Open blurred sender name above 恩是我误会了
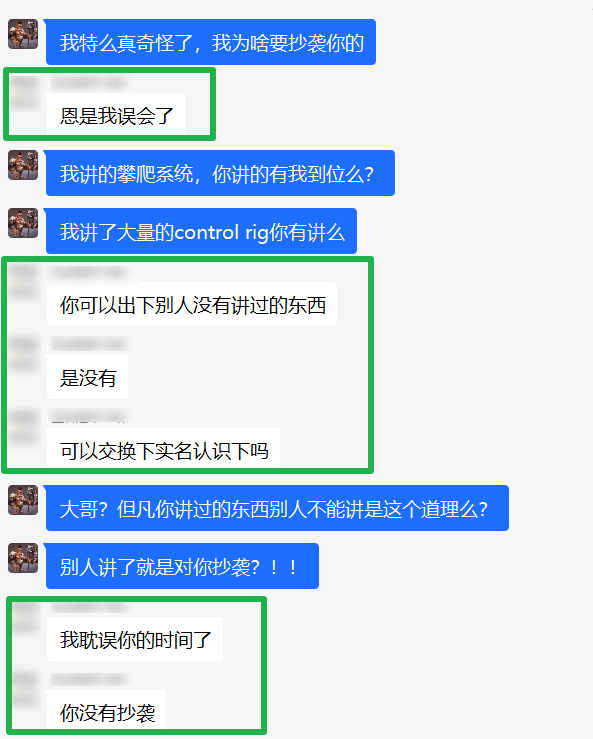The image size is (593, 739). [x=89, y=83]
